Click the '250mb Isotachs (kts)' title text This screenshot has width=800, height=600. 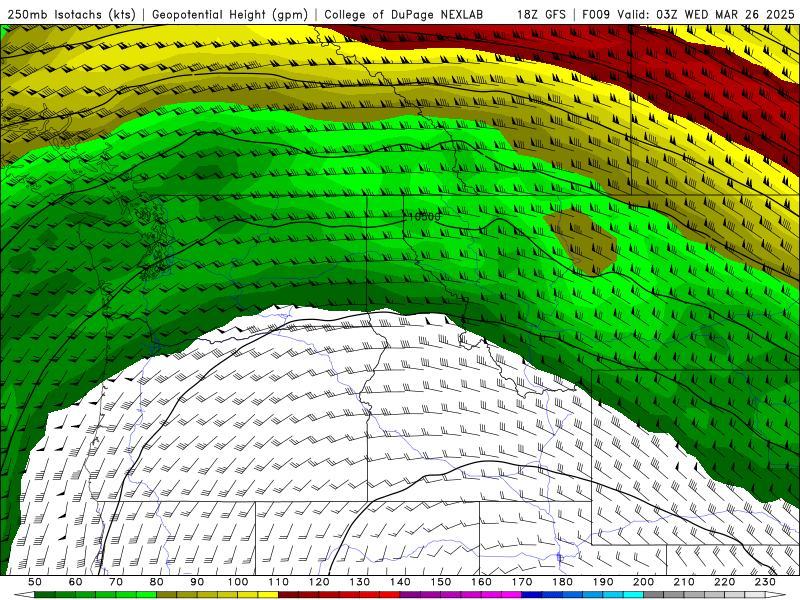click(x=71, y=14)
